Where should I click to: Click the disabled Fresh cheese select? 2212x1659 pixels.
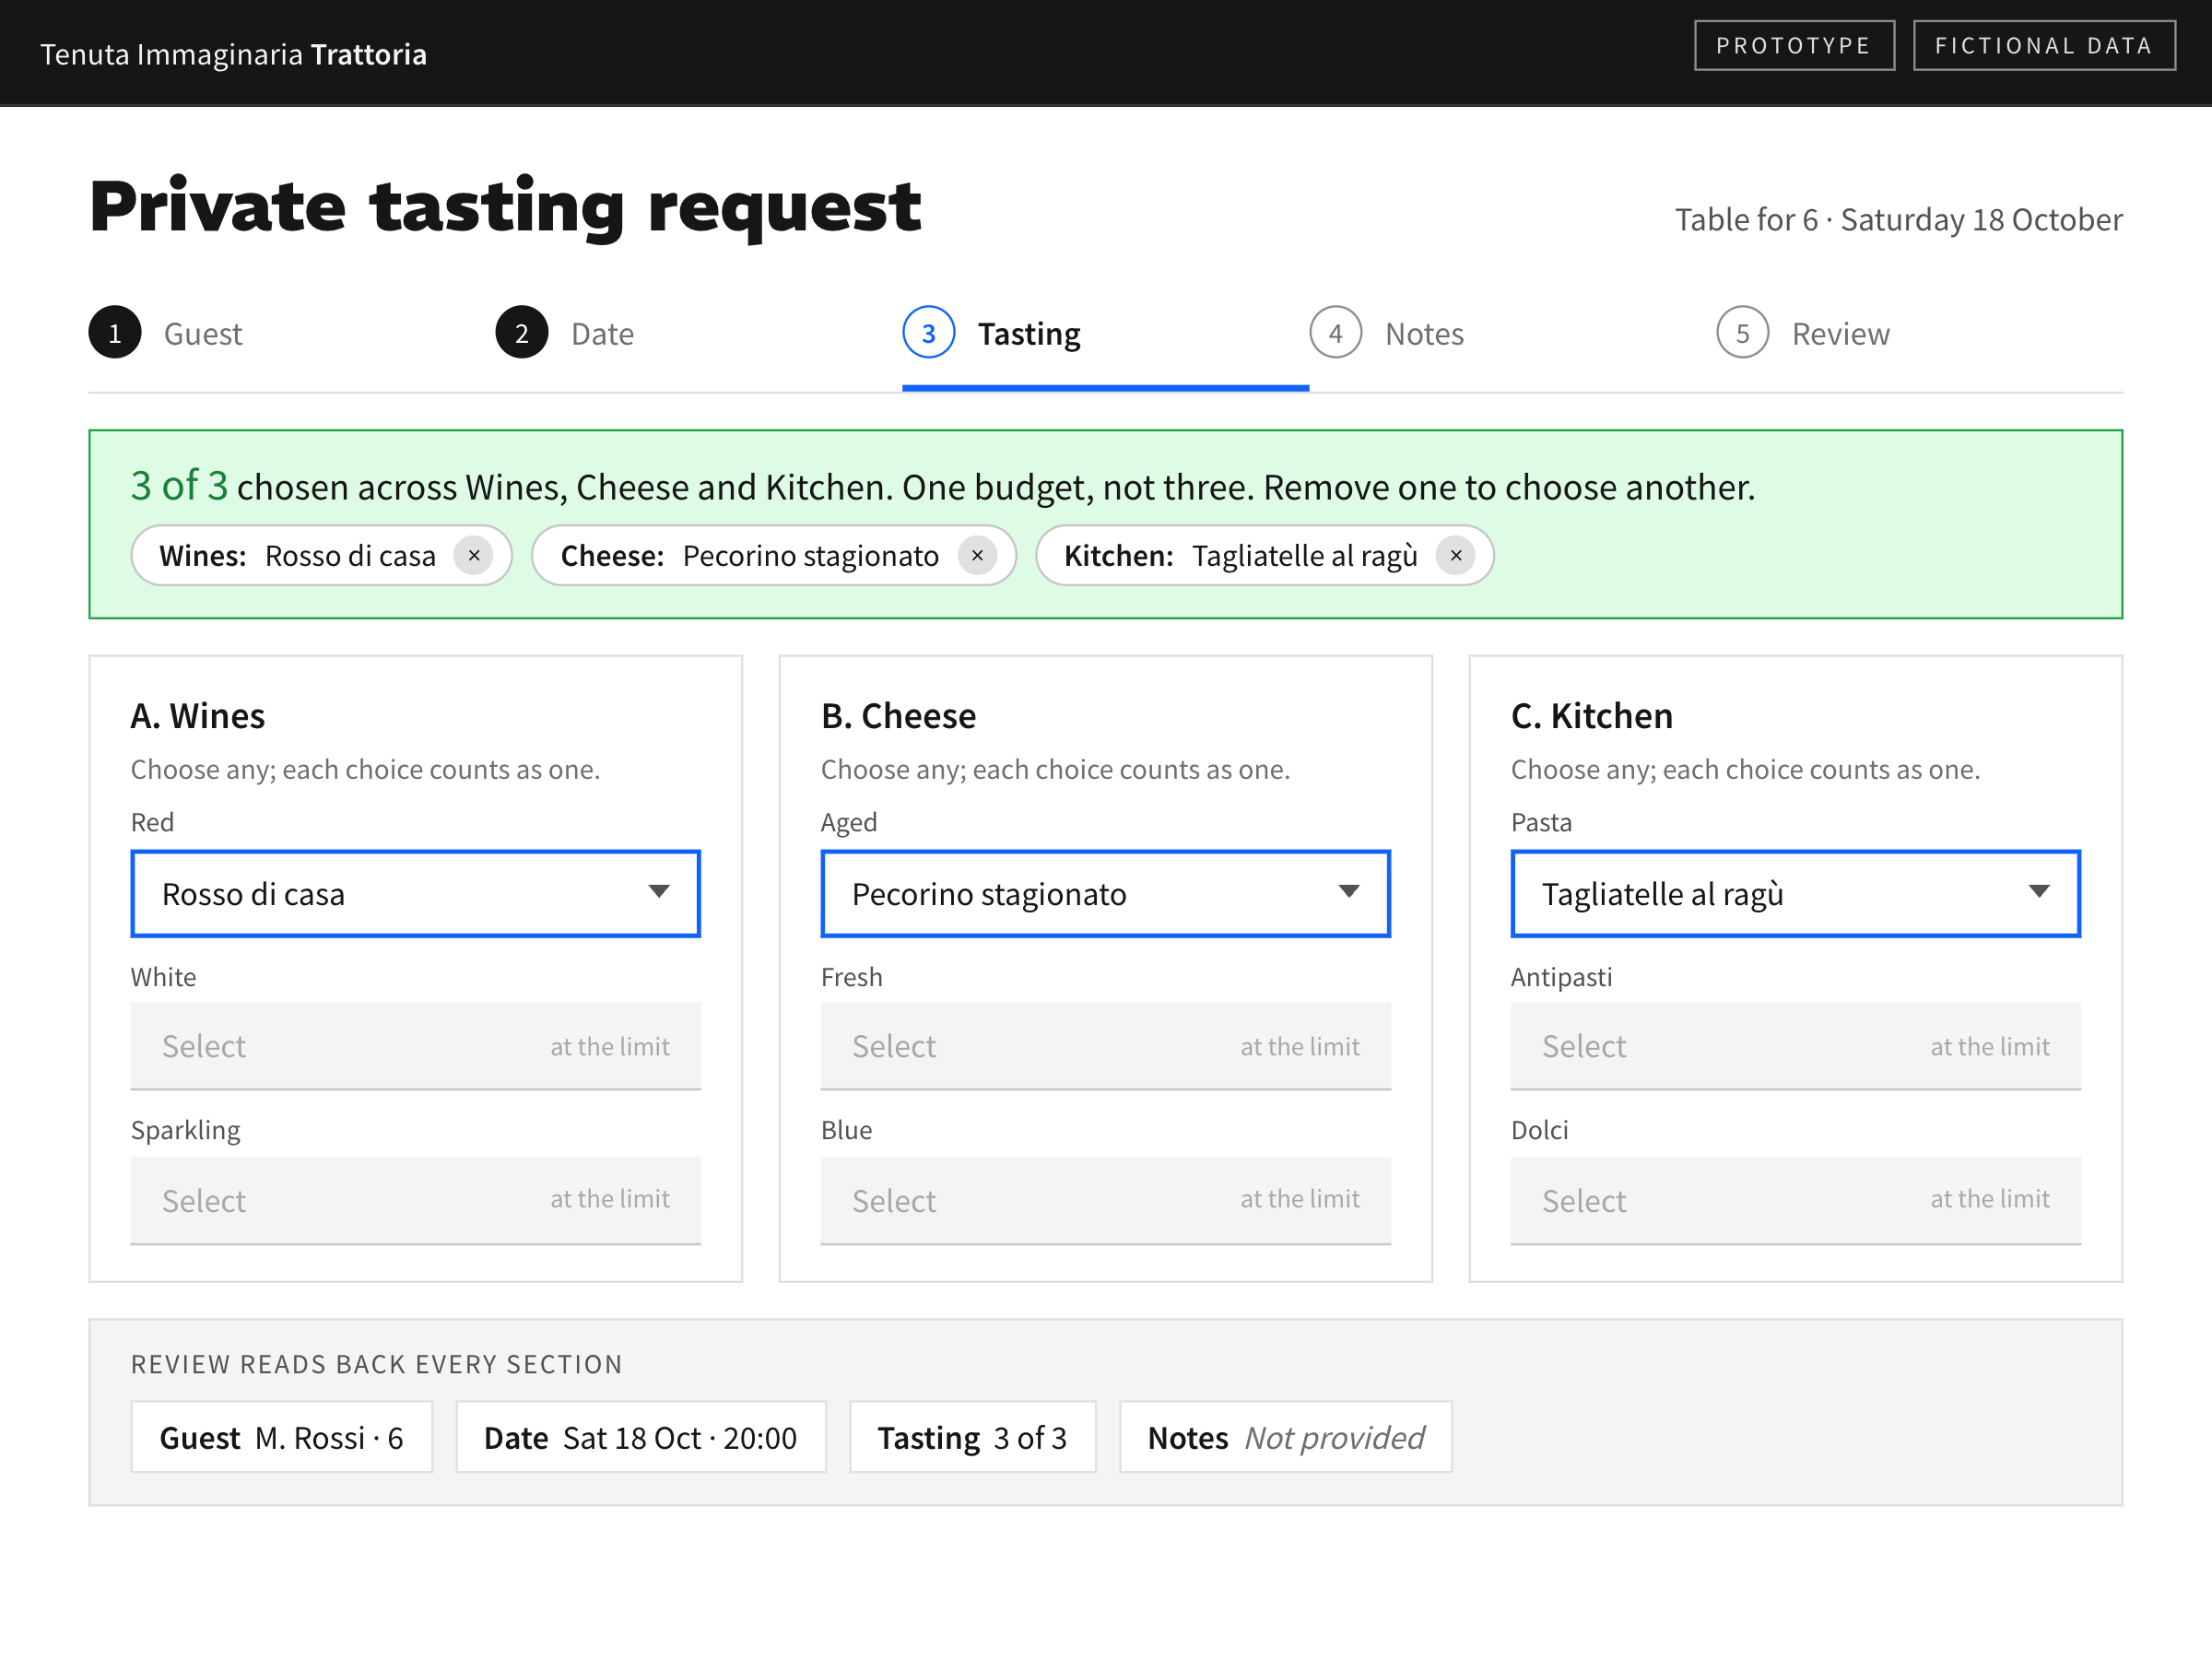coord(1106,1046)
